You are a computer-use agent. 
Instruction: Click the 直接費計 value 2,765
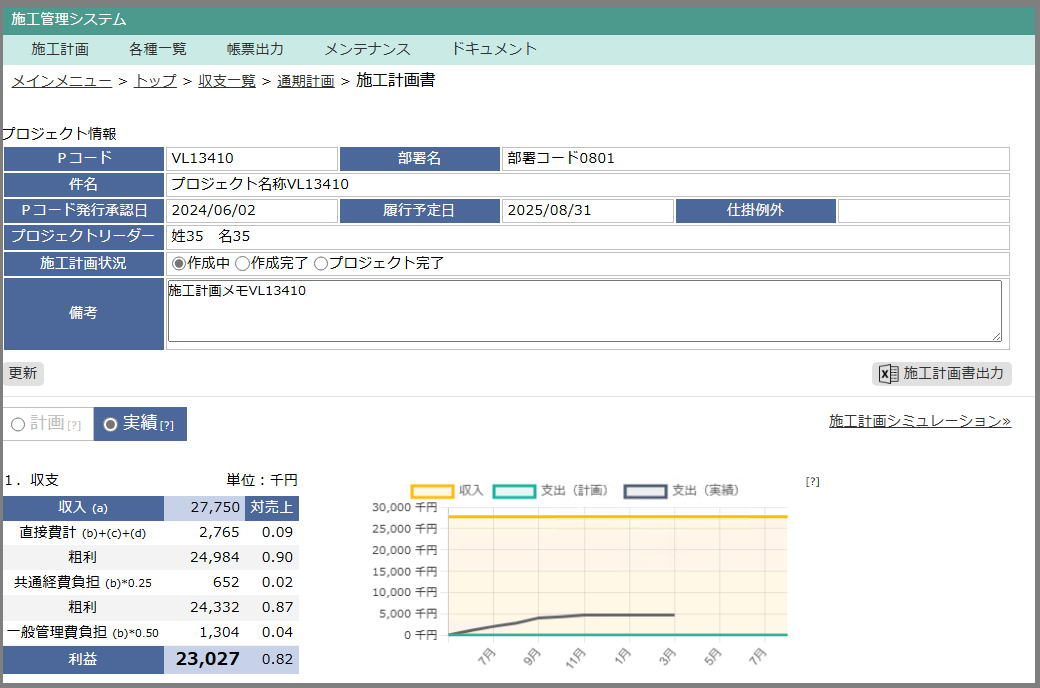coord(219,532)
